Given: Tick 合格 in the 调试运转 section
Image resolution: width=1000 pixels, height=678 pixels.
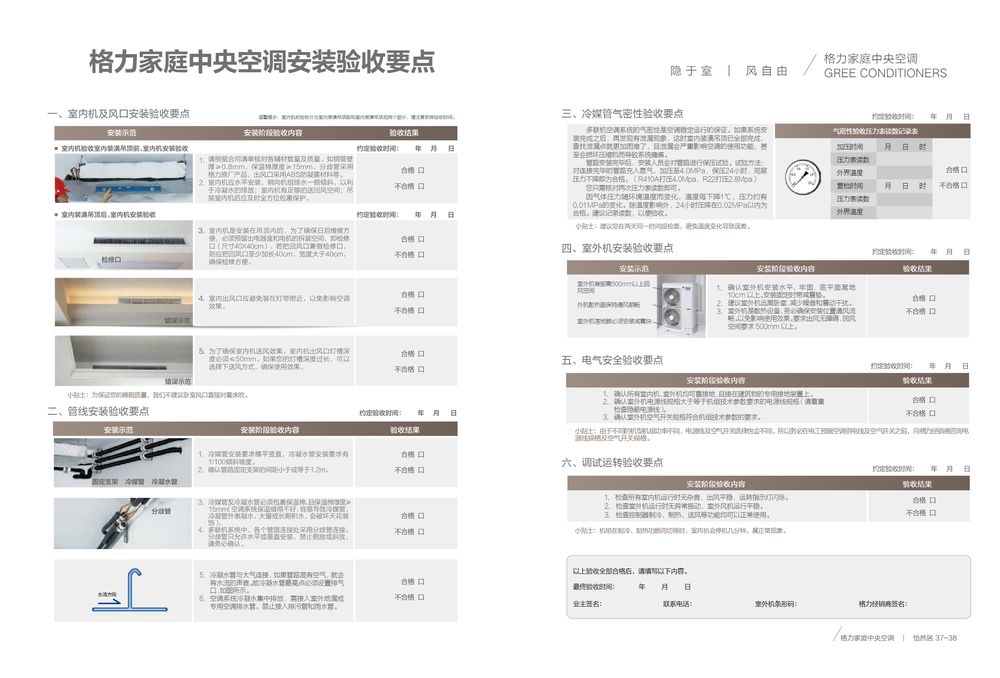Looking at the screenshot, I should tap(933, 500).
